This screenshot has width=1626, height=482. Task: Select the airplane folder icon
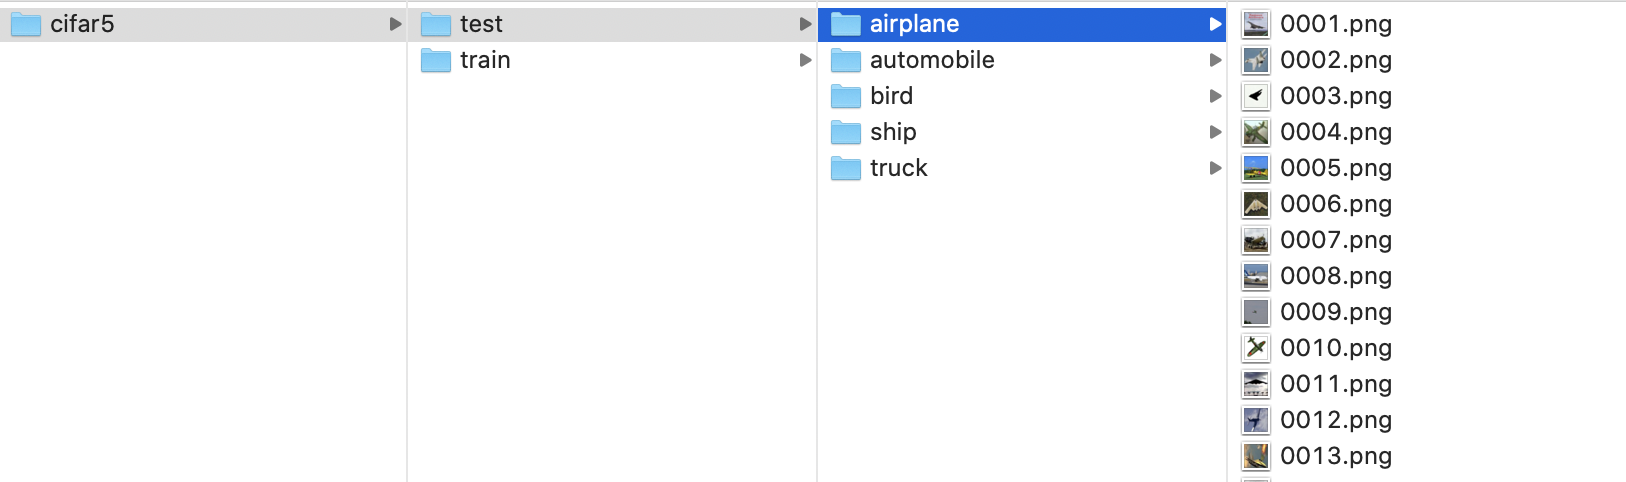[846, 24]
